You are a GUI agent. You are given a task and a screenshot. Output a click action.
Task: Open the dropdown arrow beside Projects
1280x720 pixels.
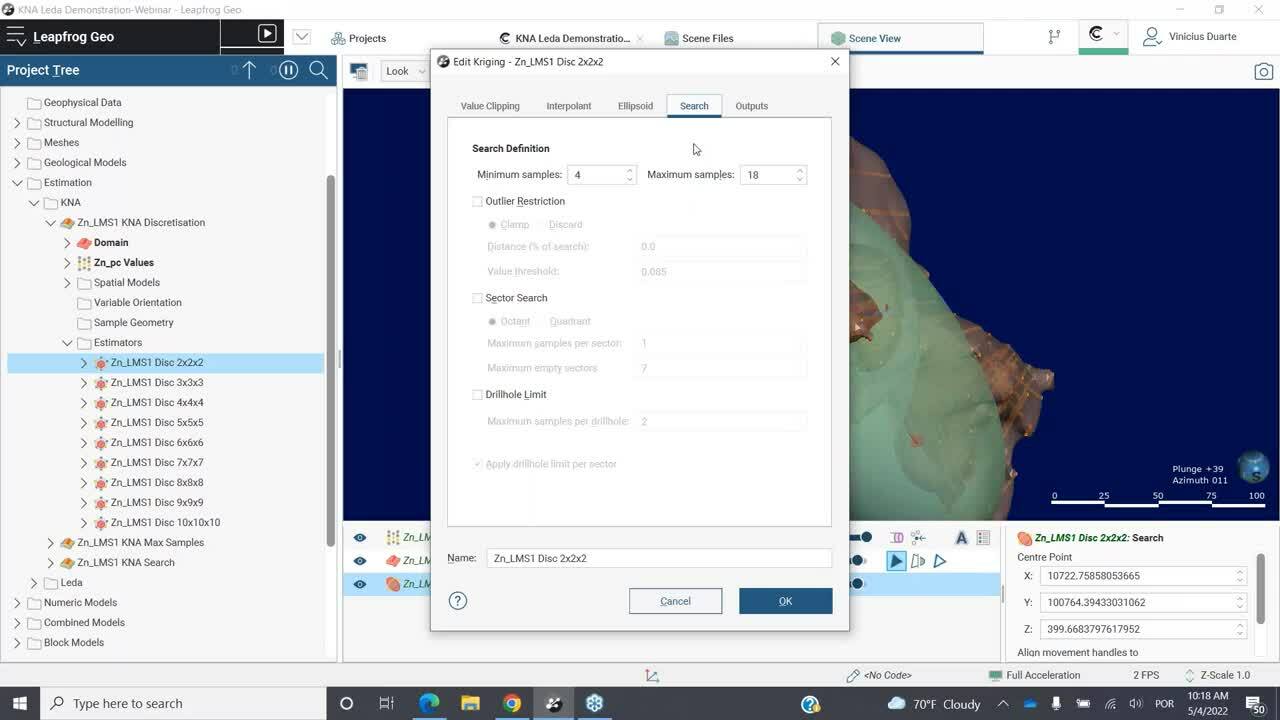click(x=301, y=37)
